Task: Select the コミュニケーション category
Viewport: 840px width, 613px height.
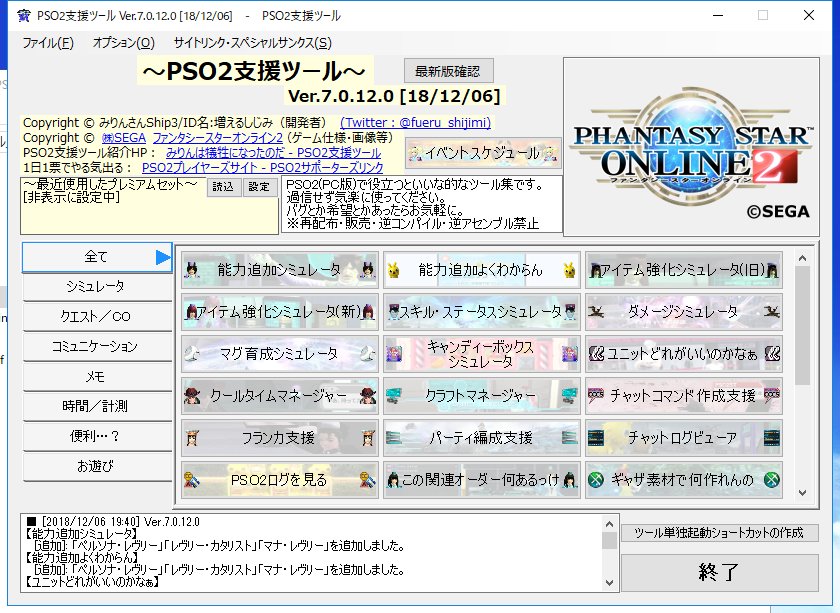Action: point(97,347)
